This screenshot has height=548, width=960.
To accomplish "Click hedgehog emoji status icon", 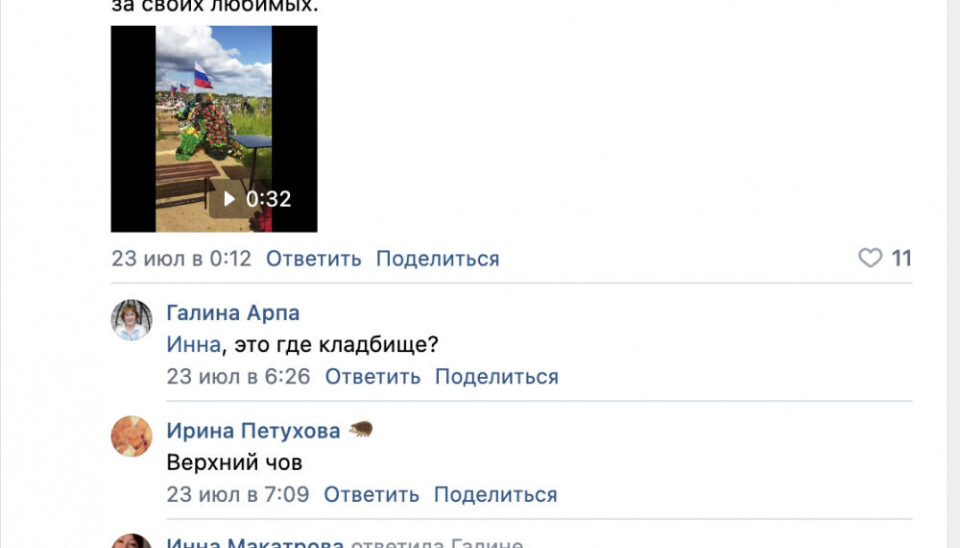I will tap(361, 430).
